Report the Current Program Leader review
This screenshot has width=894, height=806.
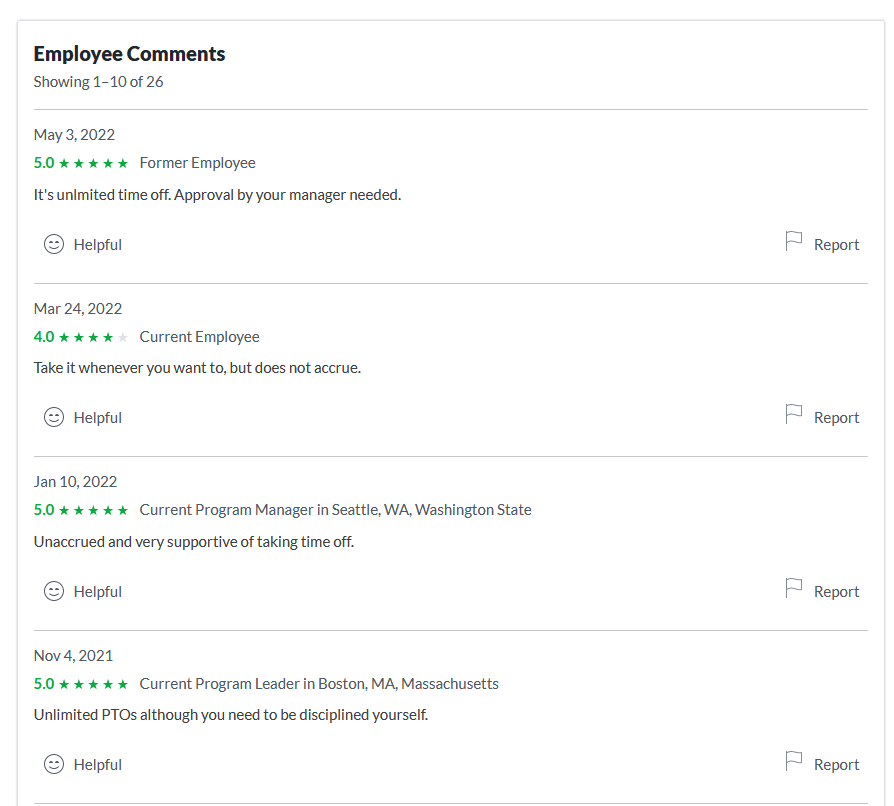pyautogui.click(x=837, y=764)
